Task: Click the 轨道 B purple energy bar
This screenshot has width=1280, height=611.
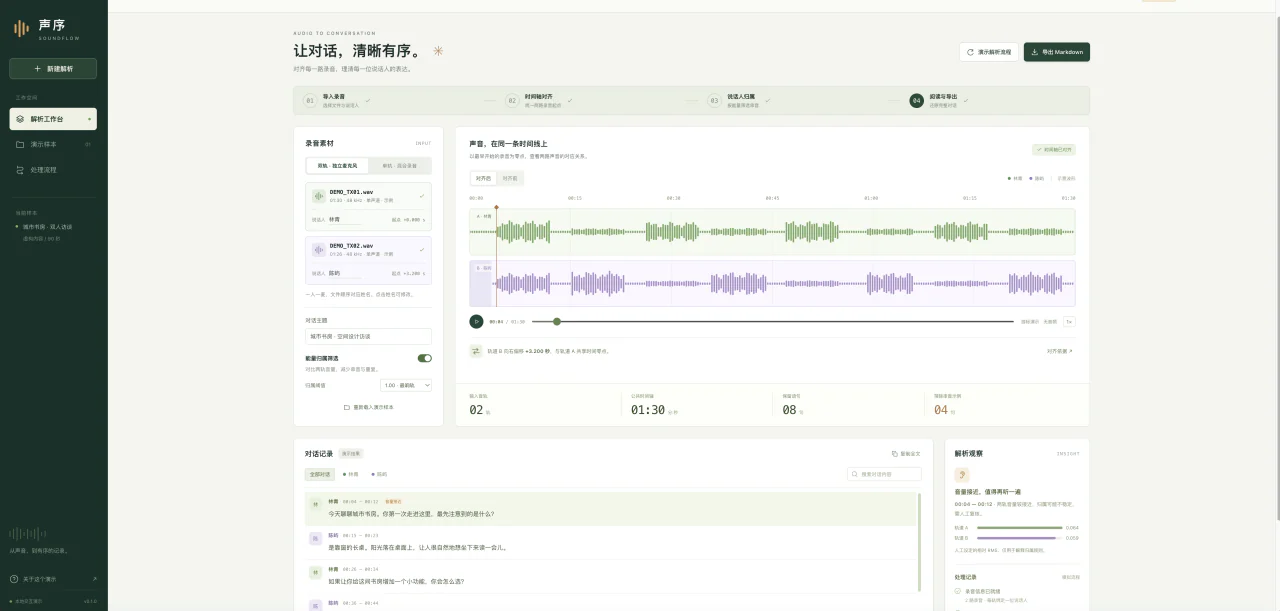Action: coord(1017,538)
